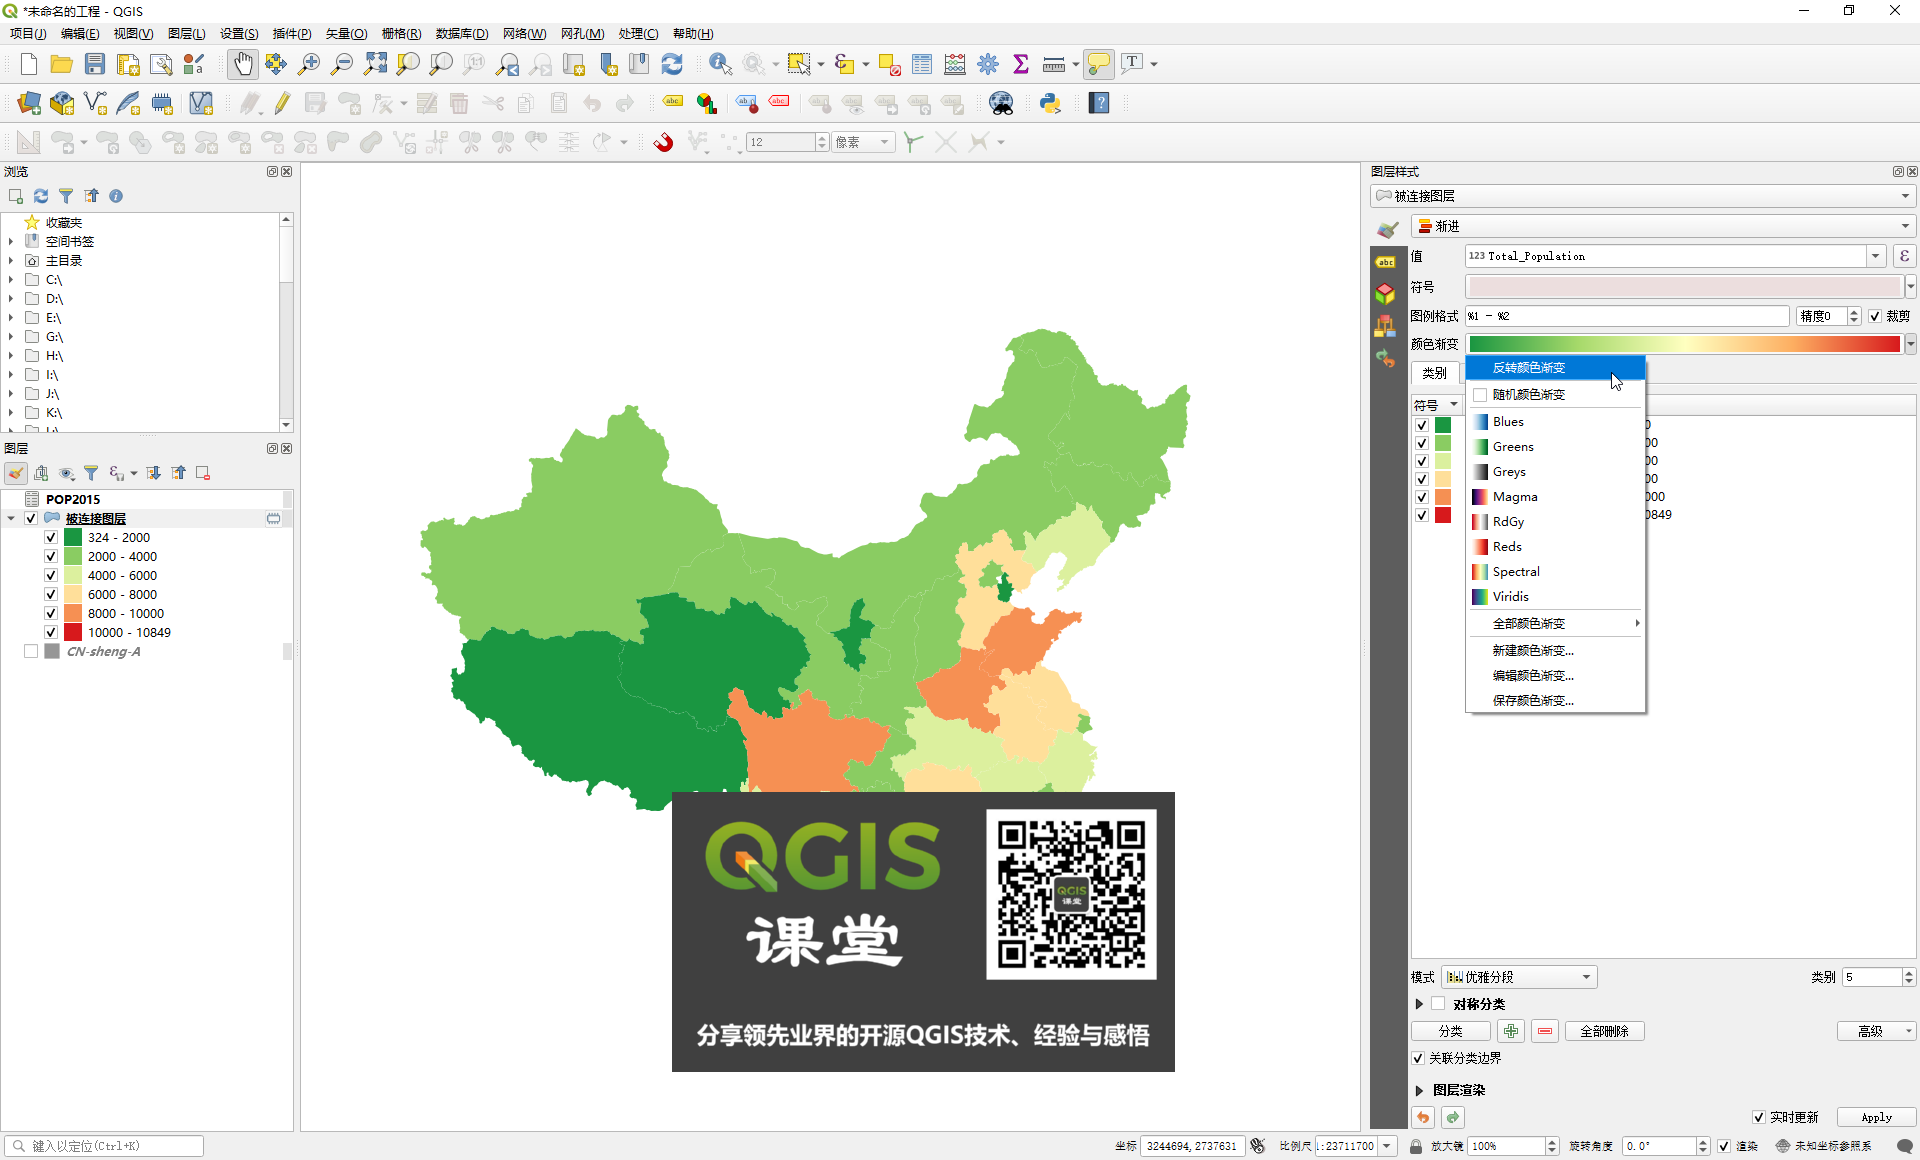Viewport: 1920px width, 1160px height.
Task: Open the 像素 units dropdown
Action: (x=863, y=142)
